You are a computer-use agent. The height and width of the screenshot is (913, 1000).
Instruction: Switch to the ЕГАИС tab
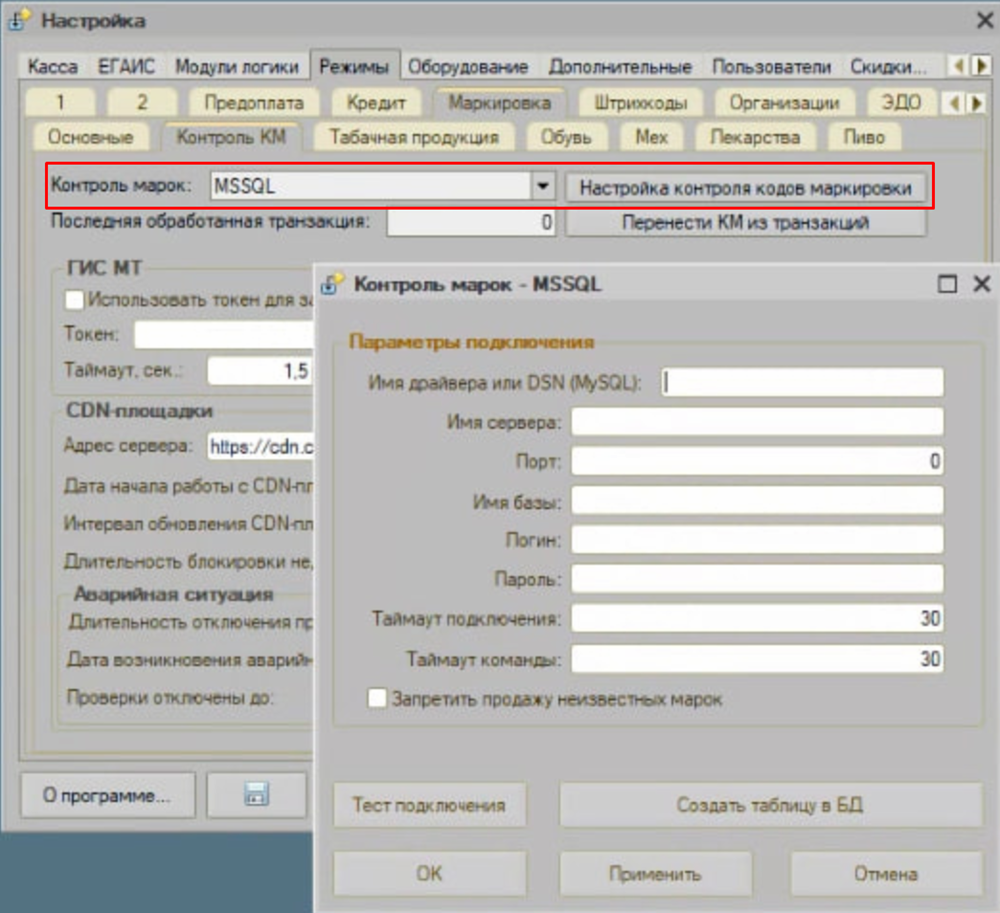click(x=126, y=67)
